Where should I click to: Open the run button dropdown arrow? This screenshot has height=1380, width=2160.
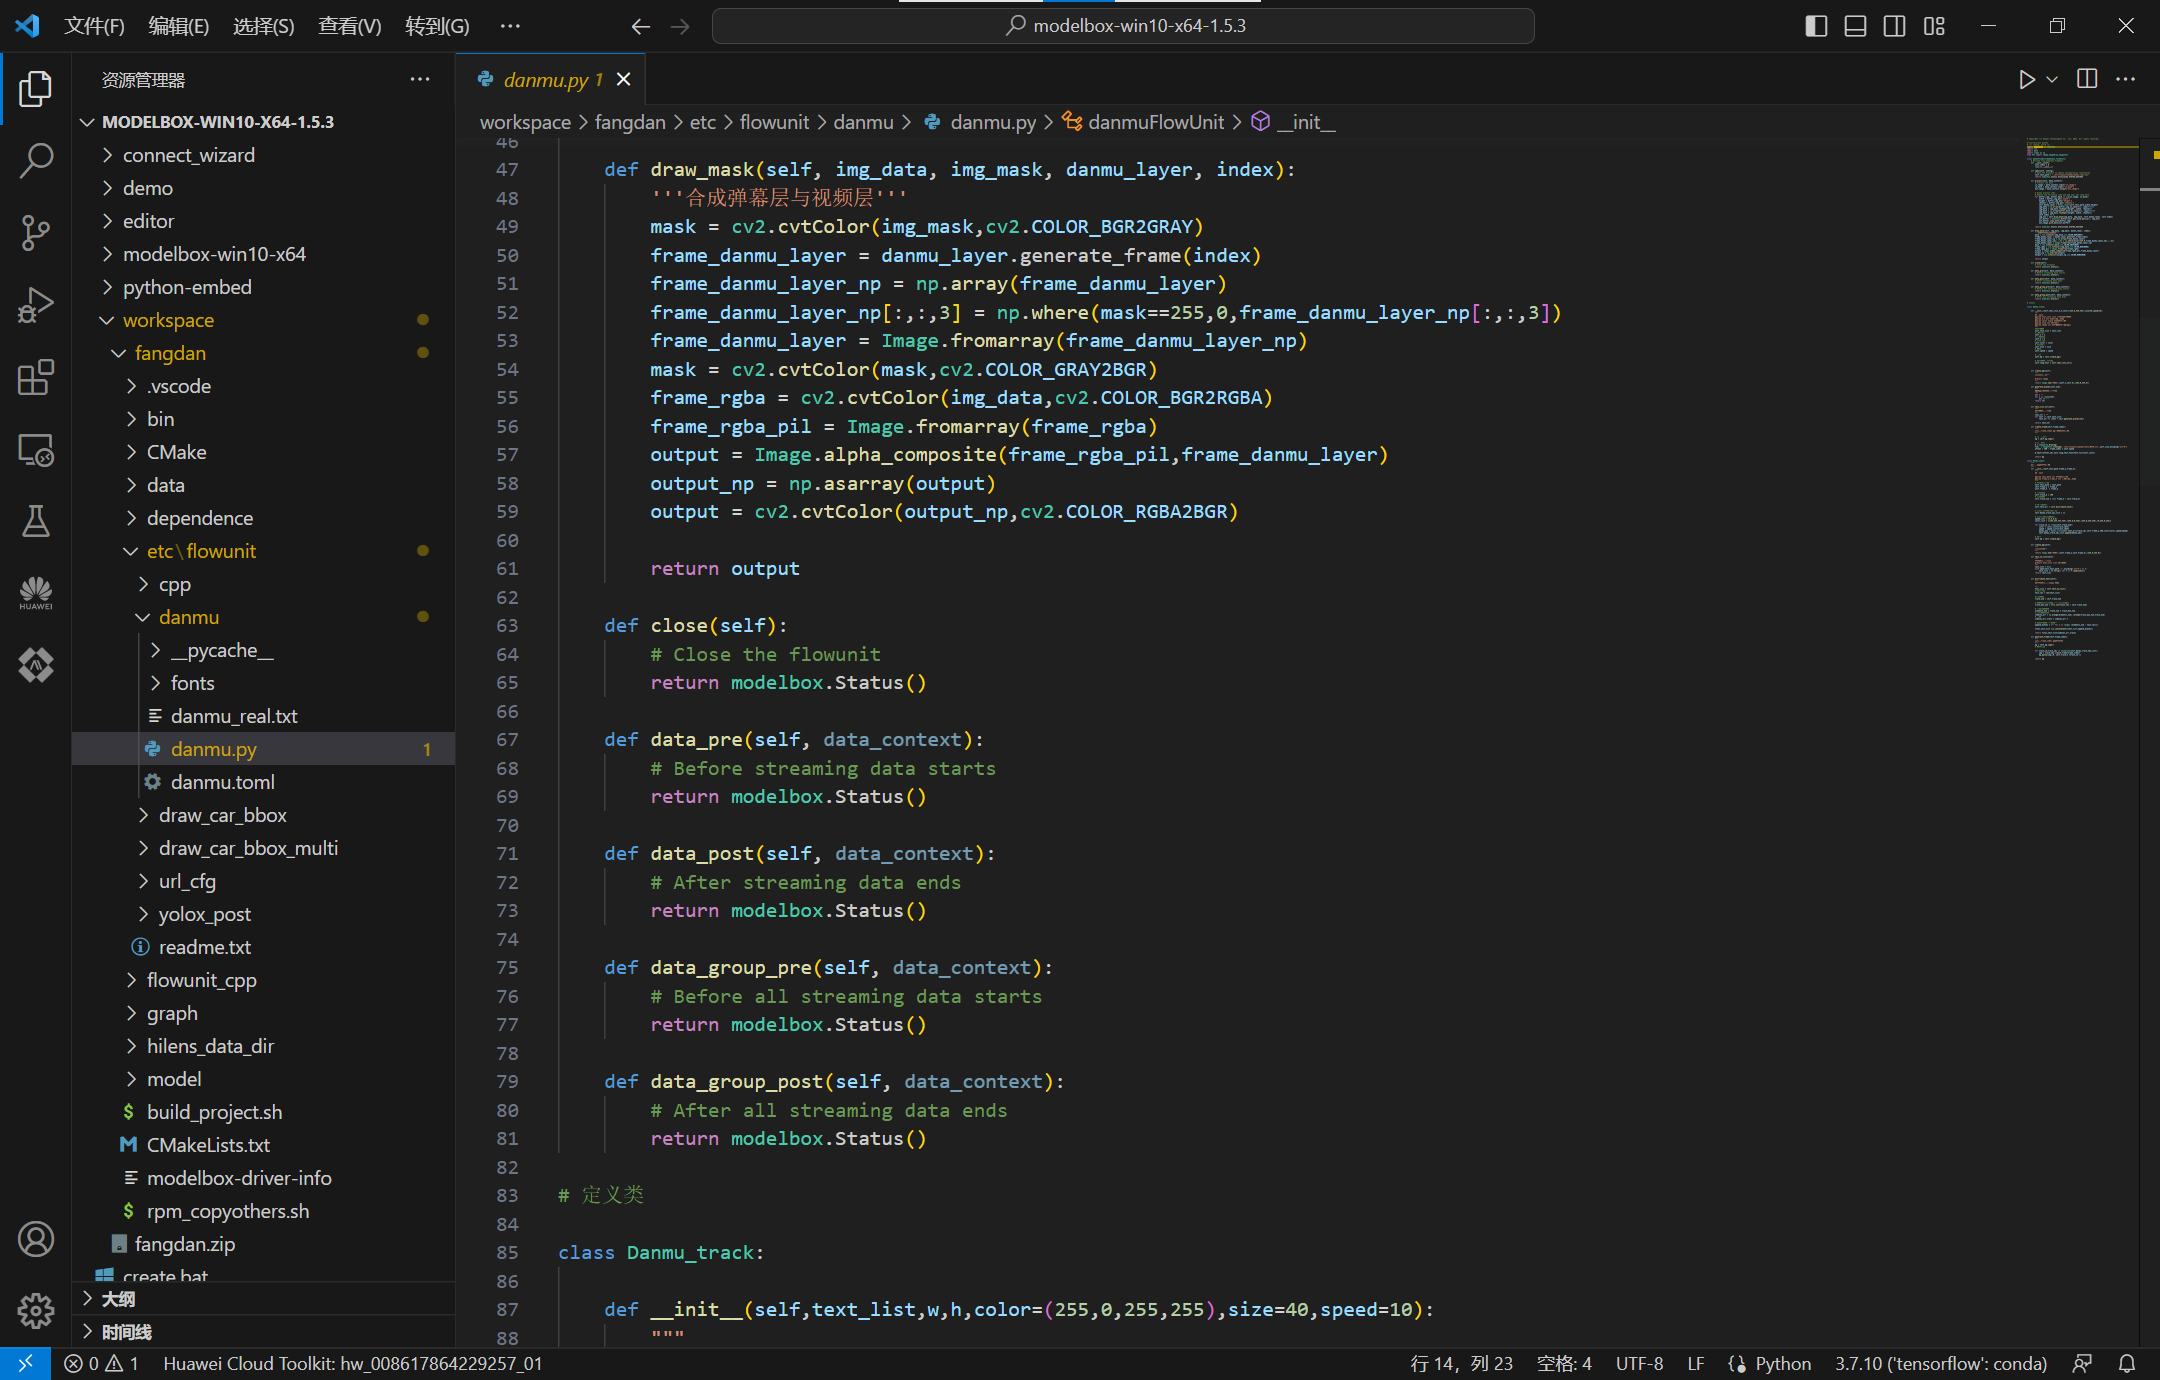(2052, 80)
